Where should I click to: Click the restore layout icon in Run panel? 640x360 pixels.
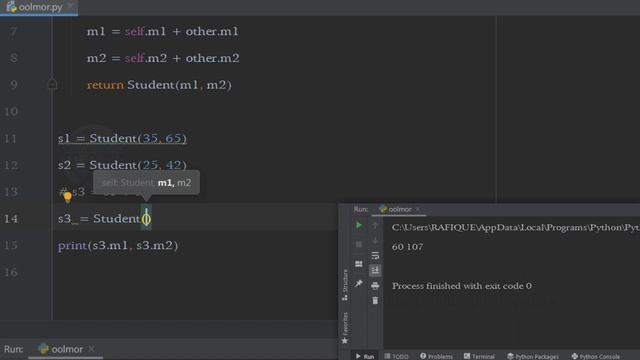[359, 264]
